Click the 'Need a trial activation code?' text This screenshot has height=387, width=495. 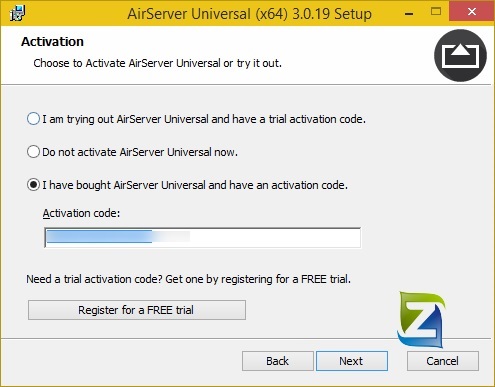tap(94, 279)
